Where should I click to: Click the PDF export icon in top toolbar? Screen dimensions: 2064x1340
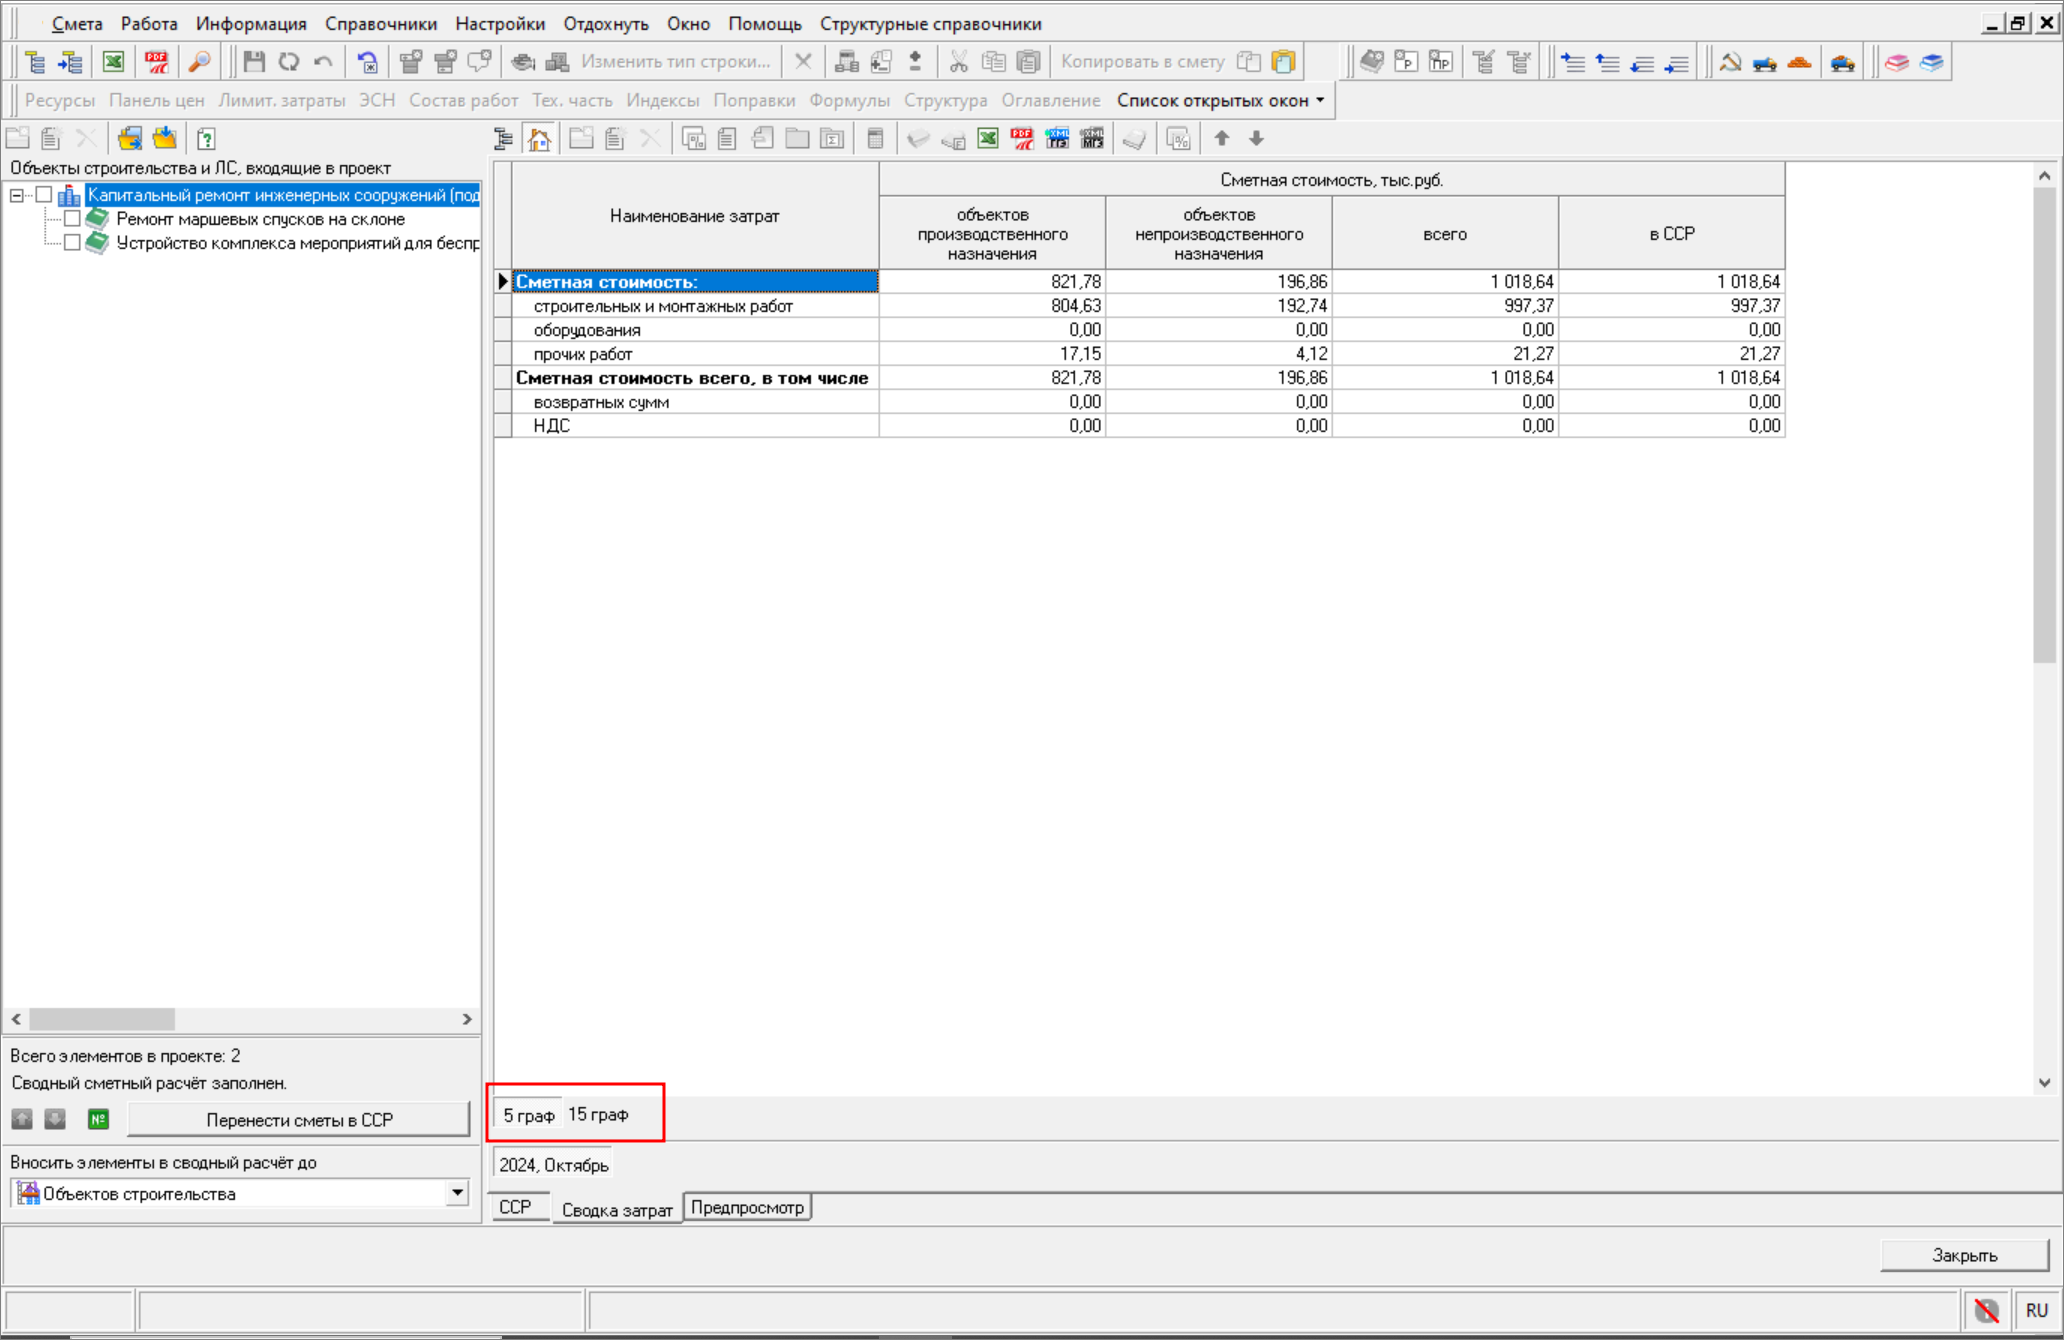tap(156, 62)
